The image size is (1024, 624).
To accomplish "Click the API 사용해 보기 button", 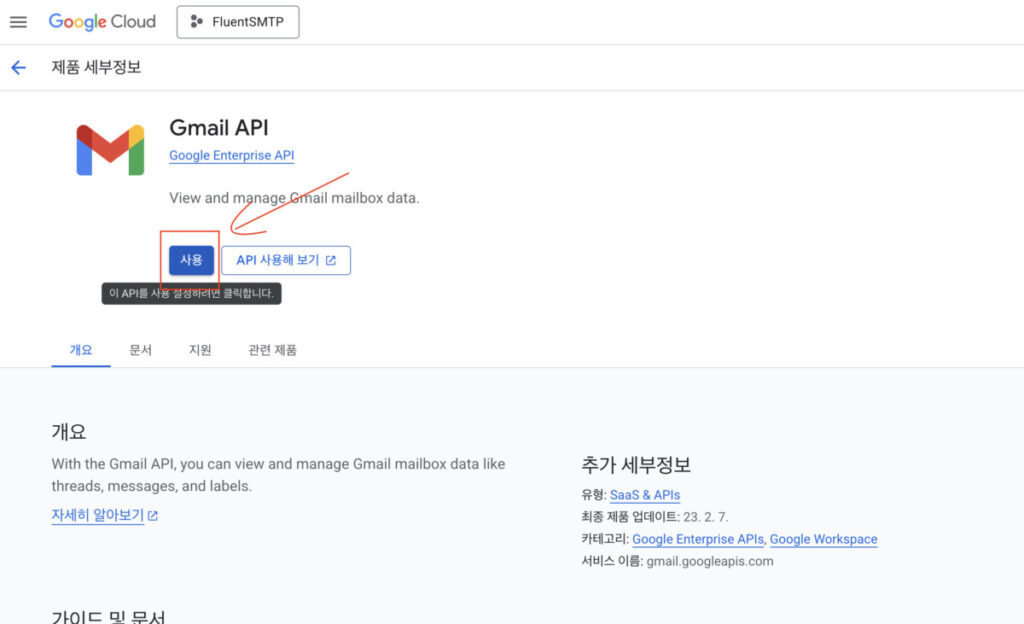I will tap(286, 260).
